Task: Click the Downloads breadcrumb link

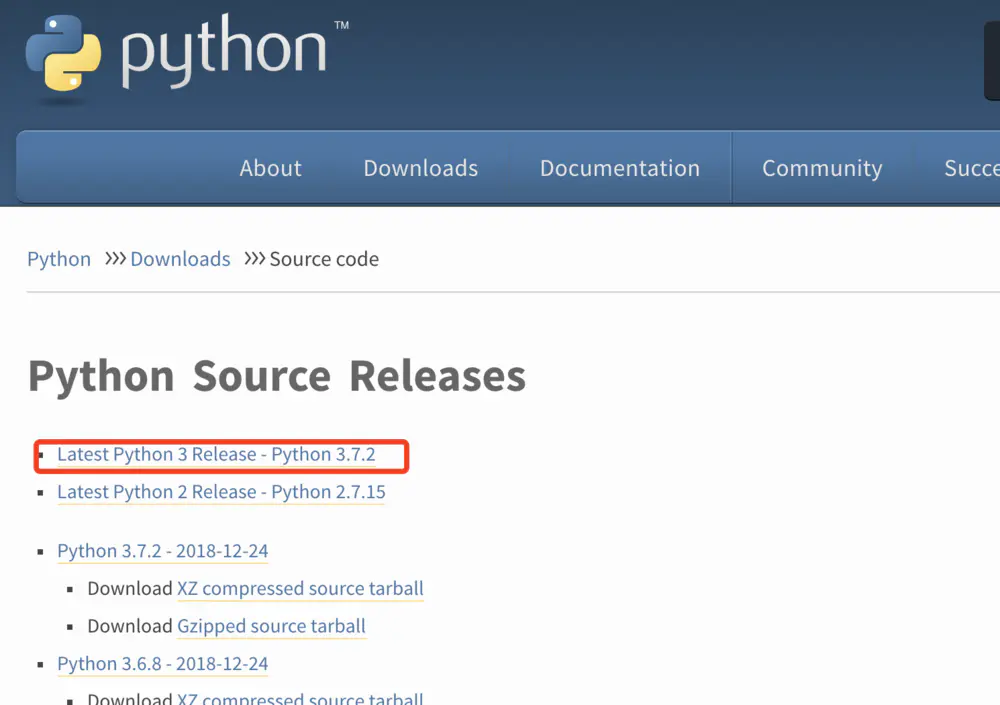Action: [x=180, y=259]
